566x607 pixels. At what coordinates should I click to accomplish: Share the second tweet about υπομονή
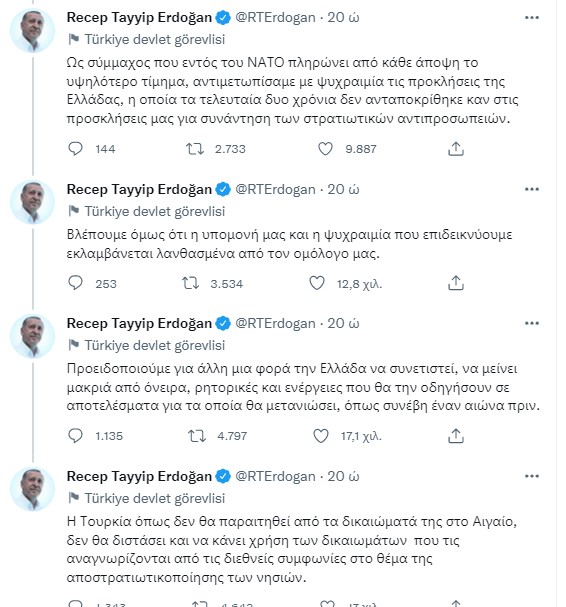tap(456, 283)
